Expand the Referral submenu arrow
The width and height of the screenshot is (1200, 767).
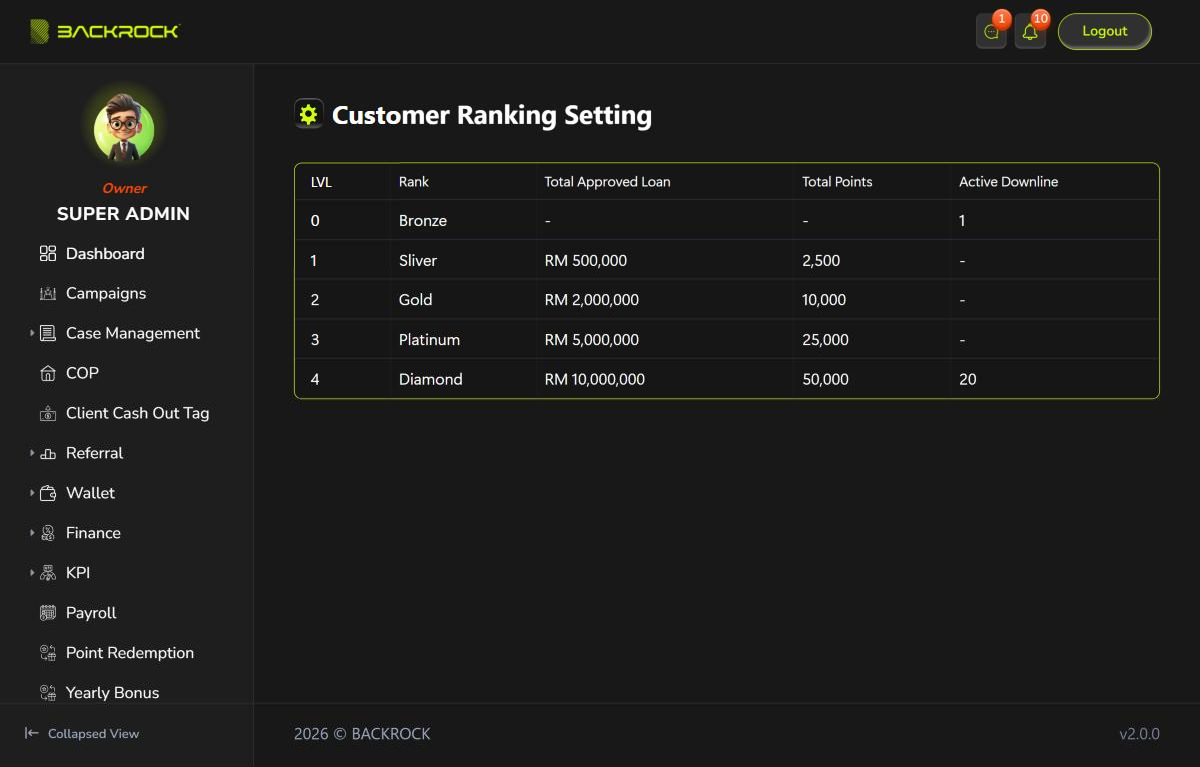(x=32, y=453)
